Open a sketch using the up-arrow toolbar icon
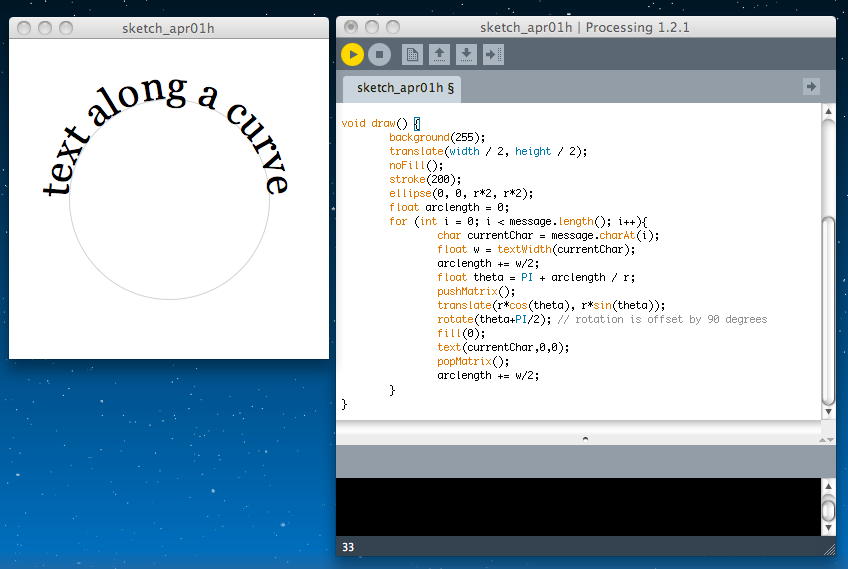 coord(439,55)
